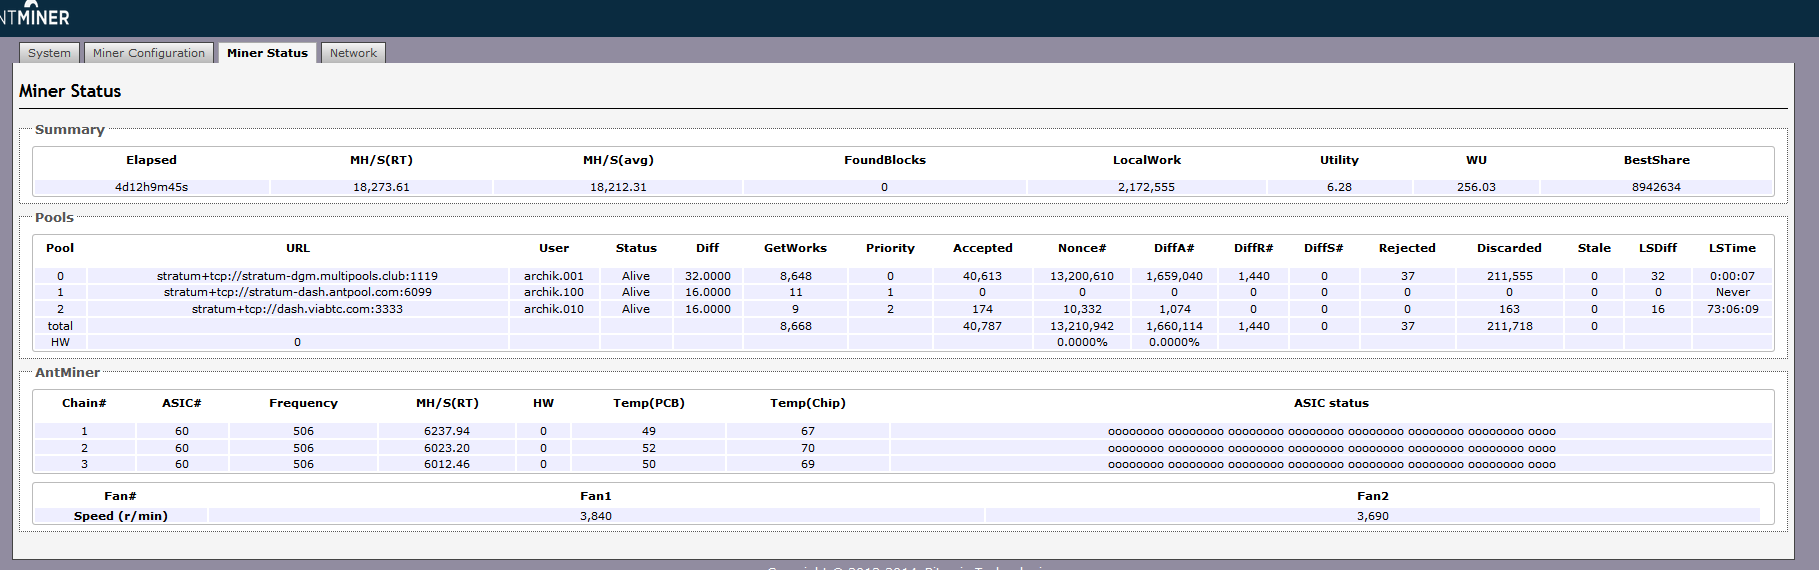Click the HW row label in Pools
Image resolution: width=1819 pixels, height=570 pixels.
[60, 342]
